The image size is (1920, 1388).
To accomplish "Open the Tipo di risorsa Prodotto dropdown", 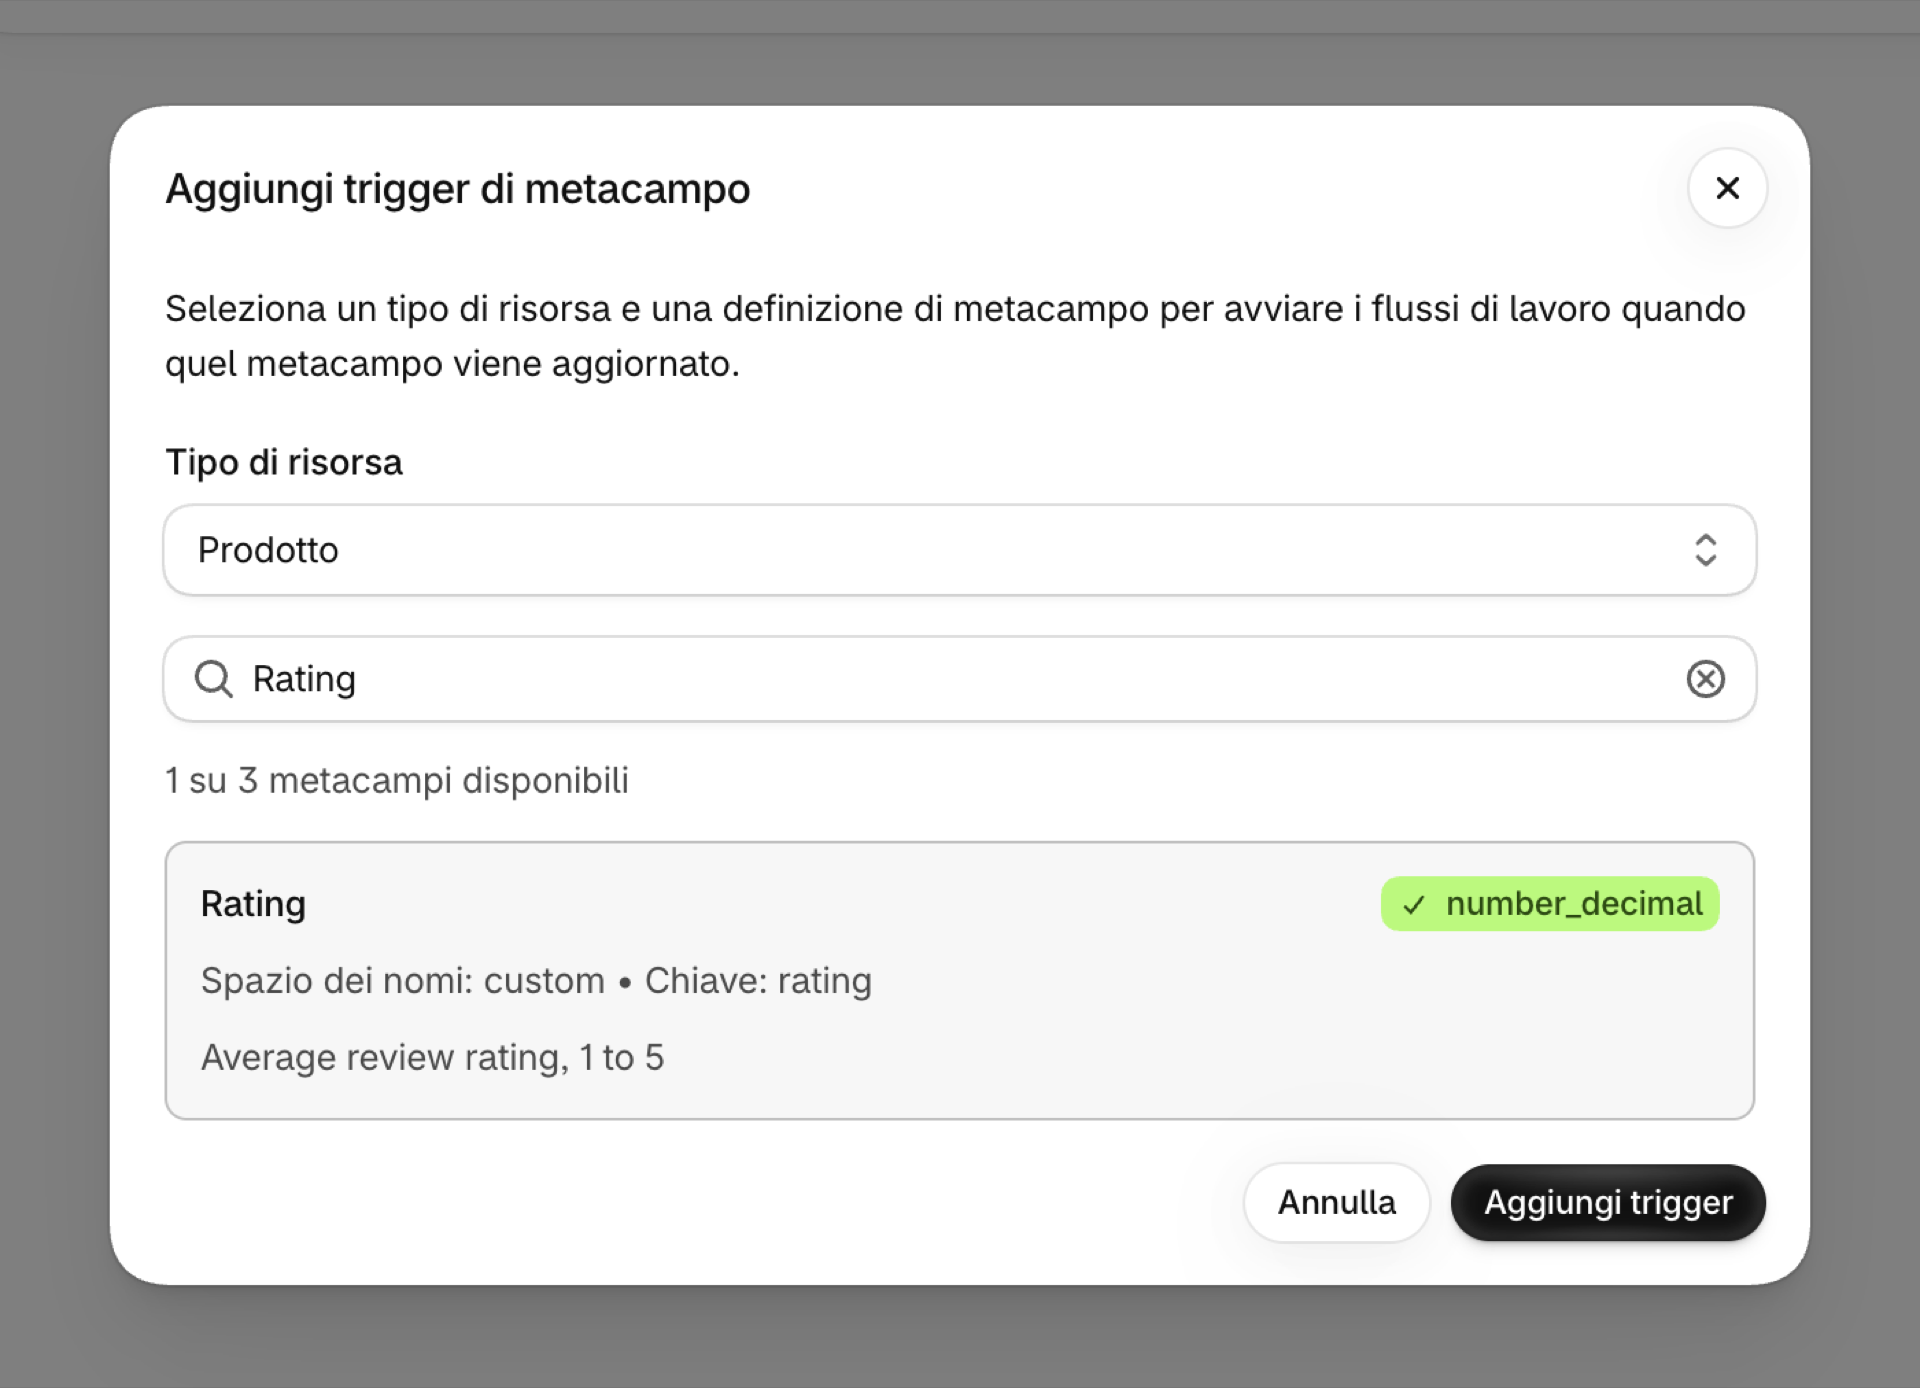I will point(959,550).
